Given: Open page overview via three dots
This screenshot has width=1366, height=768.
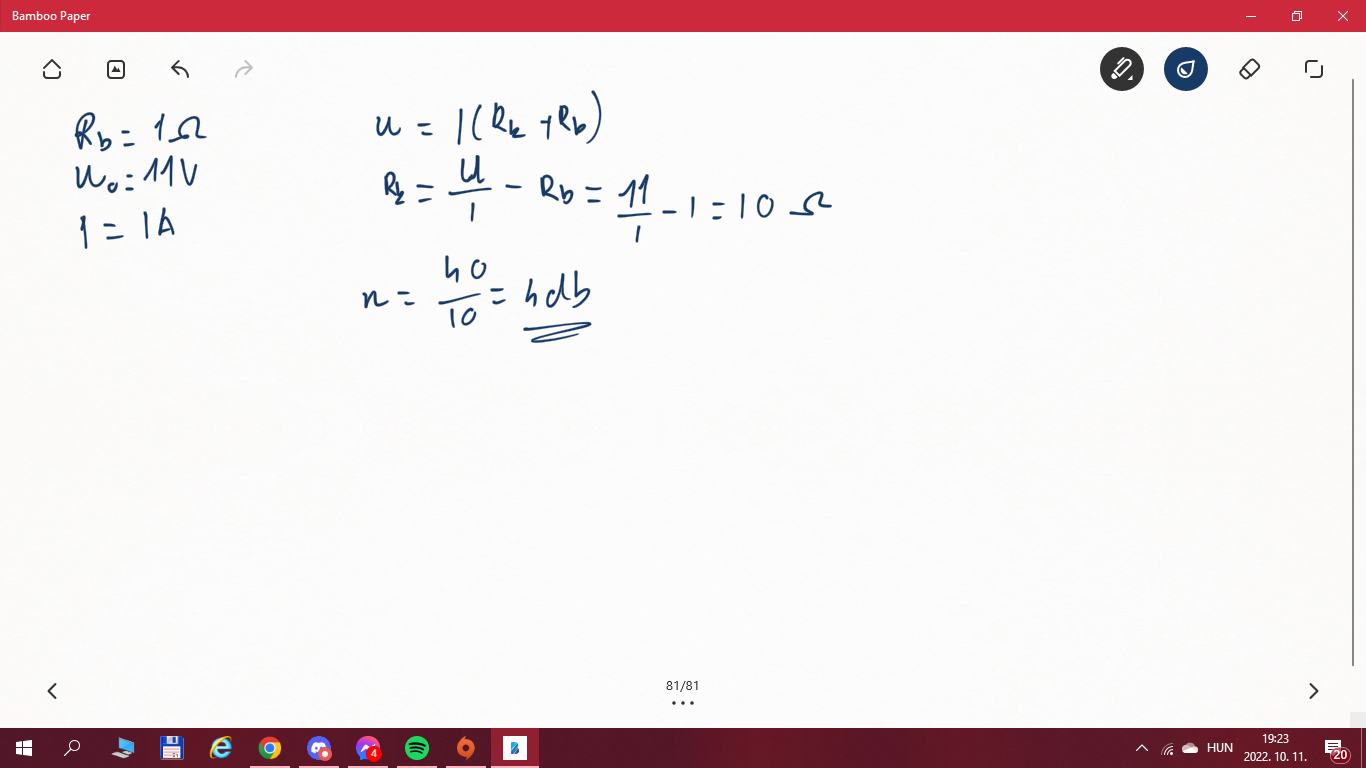Looking at the screenshot, I should [683, 703].
